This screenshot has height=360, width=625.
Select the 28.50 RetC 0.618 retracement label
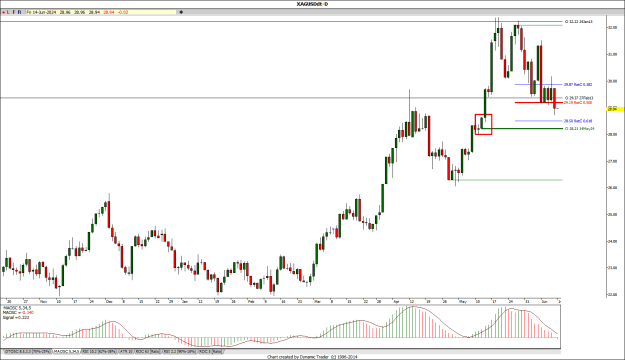[578, 121]
